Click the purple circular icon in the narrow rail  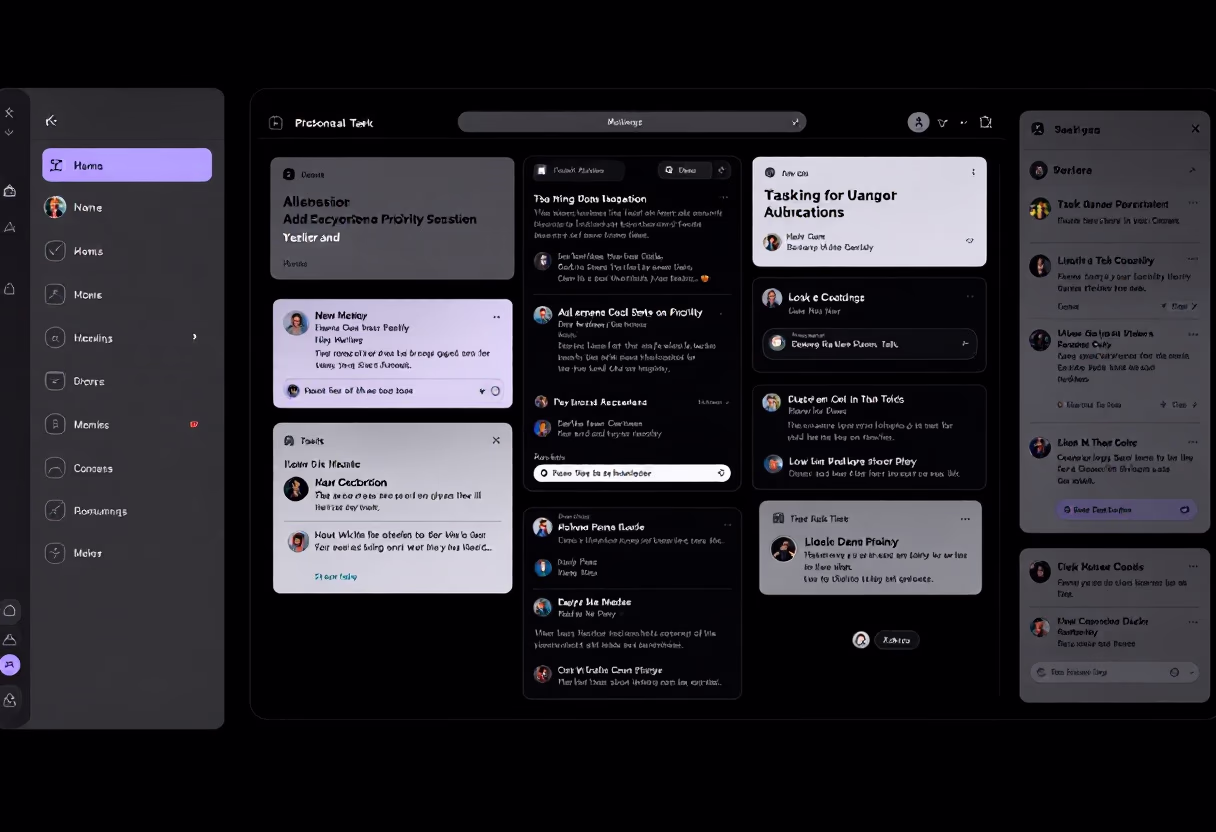coord(10,665)
